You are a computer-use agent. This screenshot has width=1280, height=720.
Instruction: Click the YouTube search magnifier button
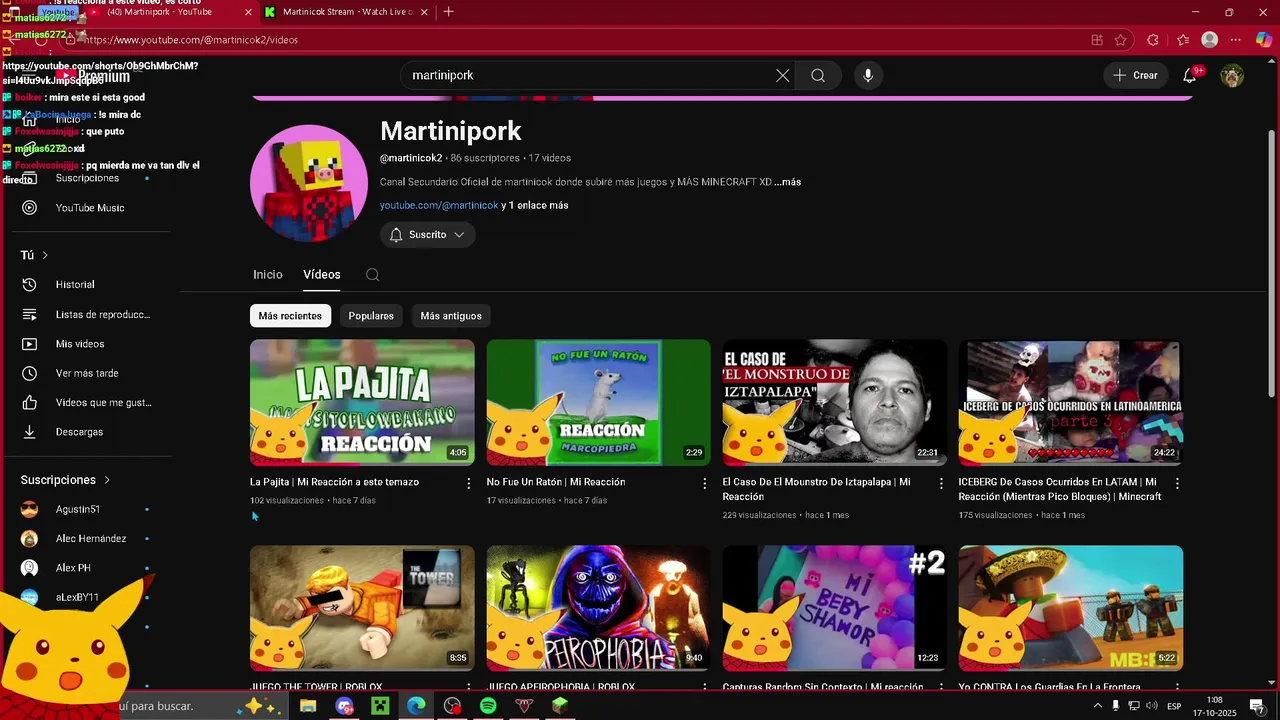click(x=818, y=75)
